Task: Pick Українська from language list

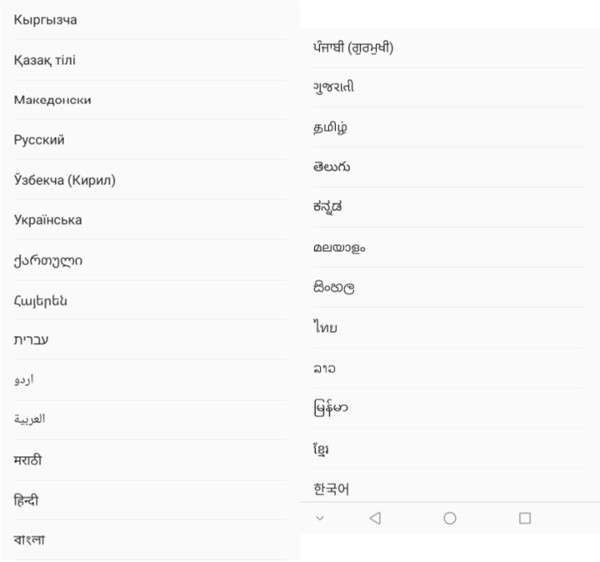Action: coord(150,220)
